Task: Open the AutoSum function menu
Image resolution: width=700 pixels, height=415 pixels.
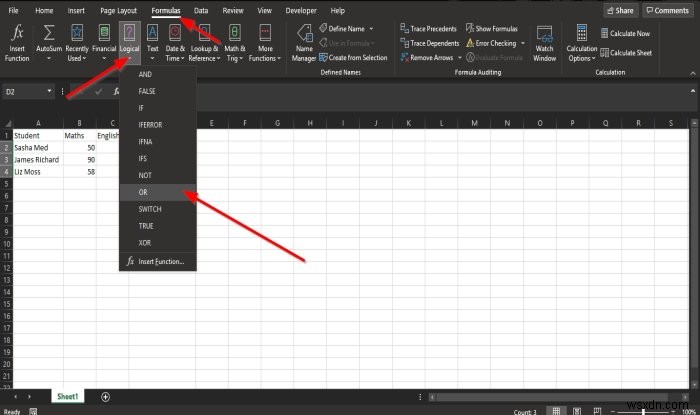Action: (x=49, y=43)
